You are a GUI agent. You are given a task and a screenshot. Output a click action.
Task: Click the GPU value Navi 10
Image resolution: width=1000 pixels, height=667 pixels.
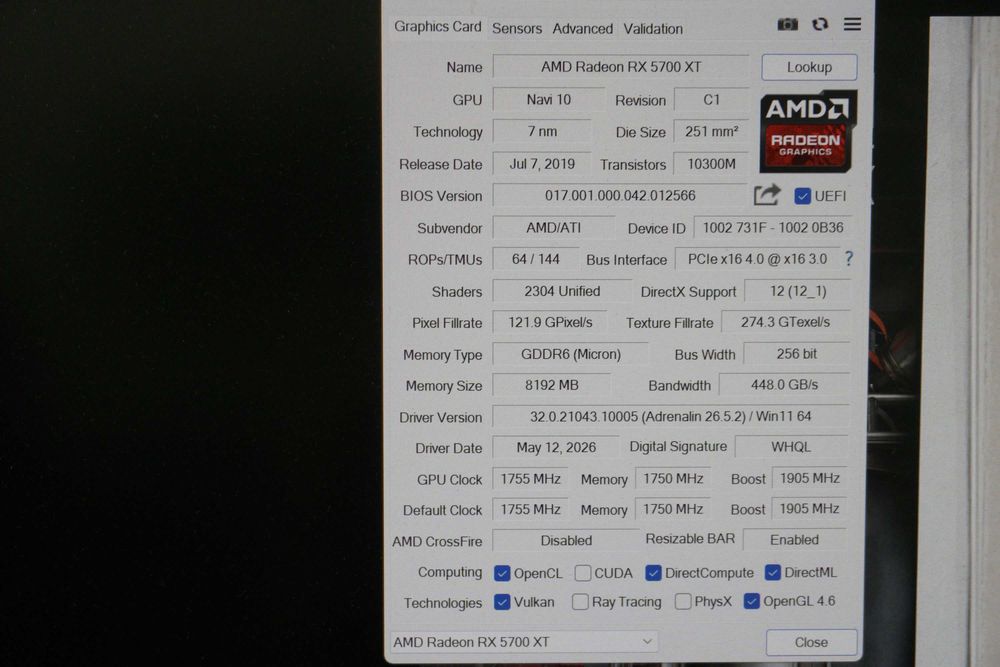point(548,99)
